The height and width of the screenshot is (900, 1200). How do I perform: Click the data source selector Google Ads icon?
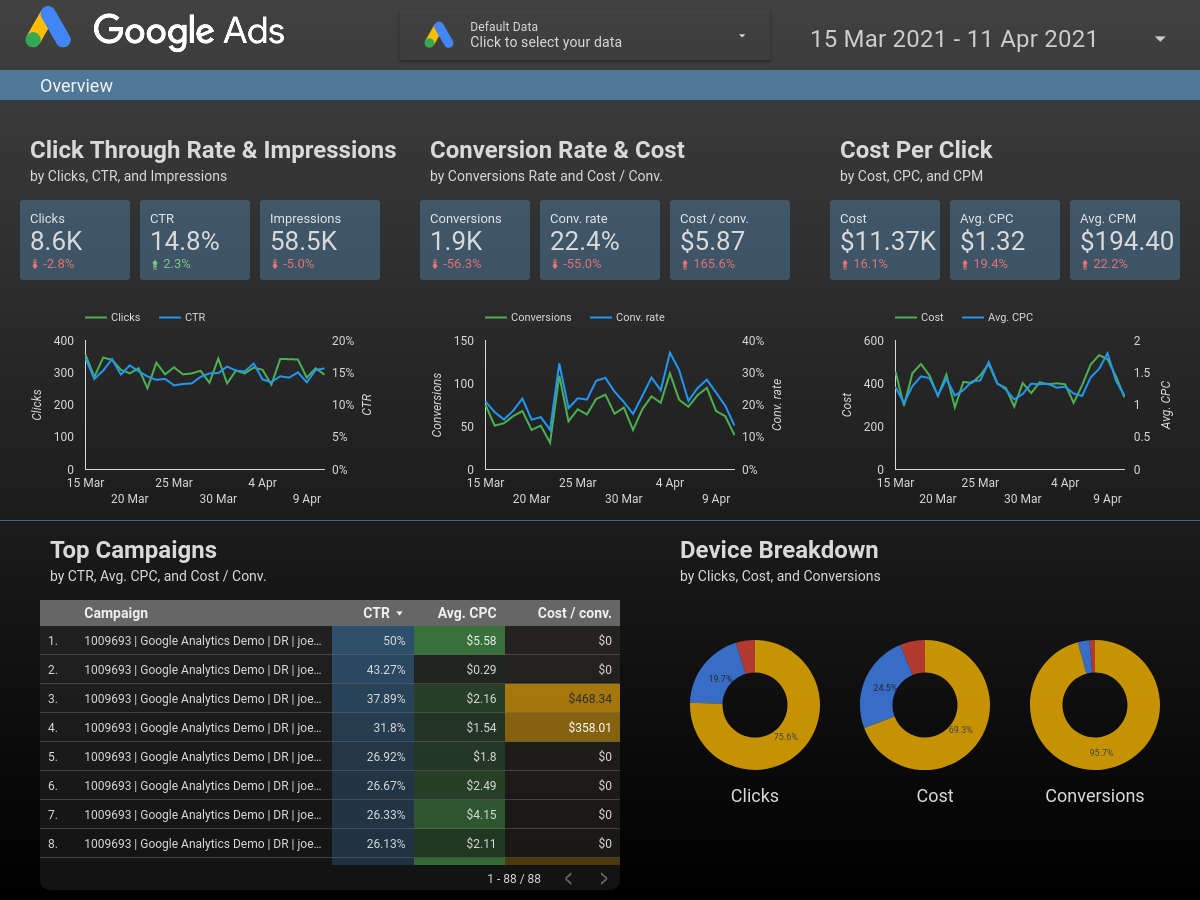pos(439,35)
